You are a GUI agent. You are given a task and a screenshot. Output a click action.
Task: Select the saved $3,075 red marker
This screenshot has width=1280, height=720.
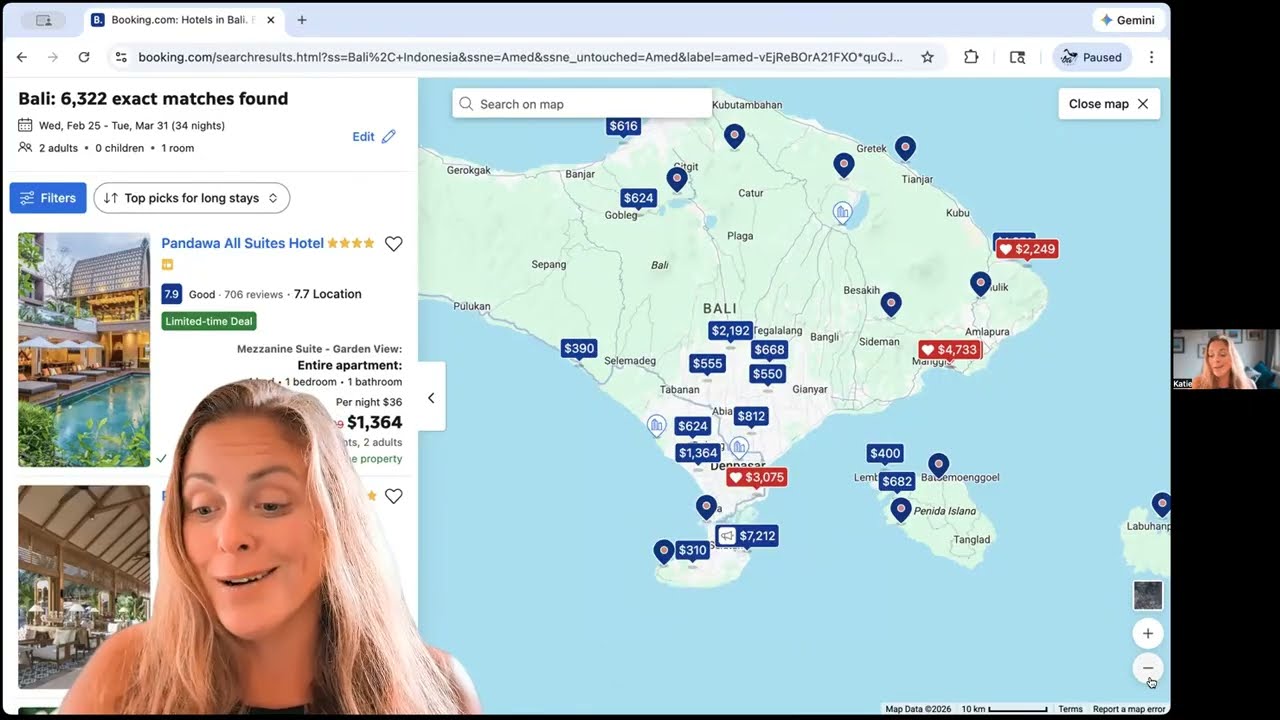point(756,478)
